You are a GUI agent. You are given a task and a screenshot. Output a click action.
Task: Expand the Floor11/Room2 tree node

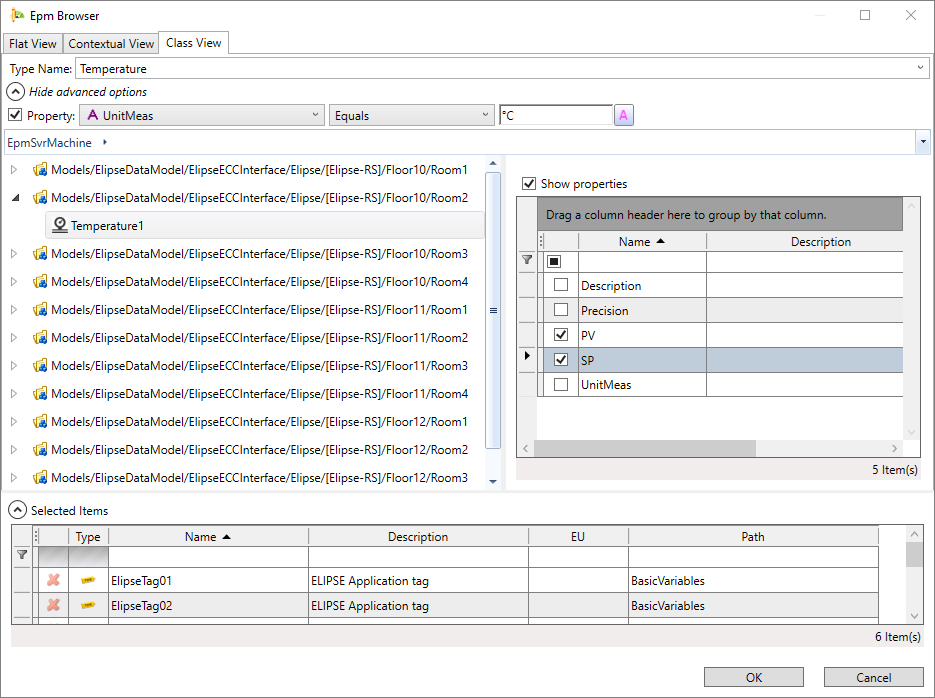(14, 338)
